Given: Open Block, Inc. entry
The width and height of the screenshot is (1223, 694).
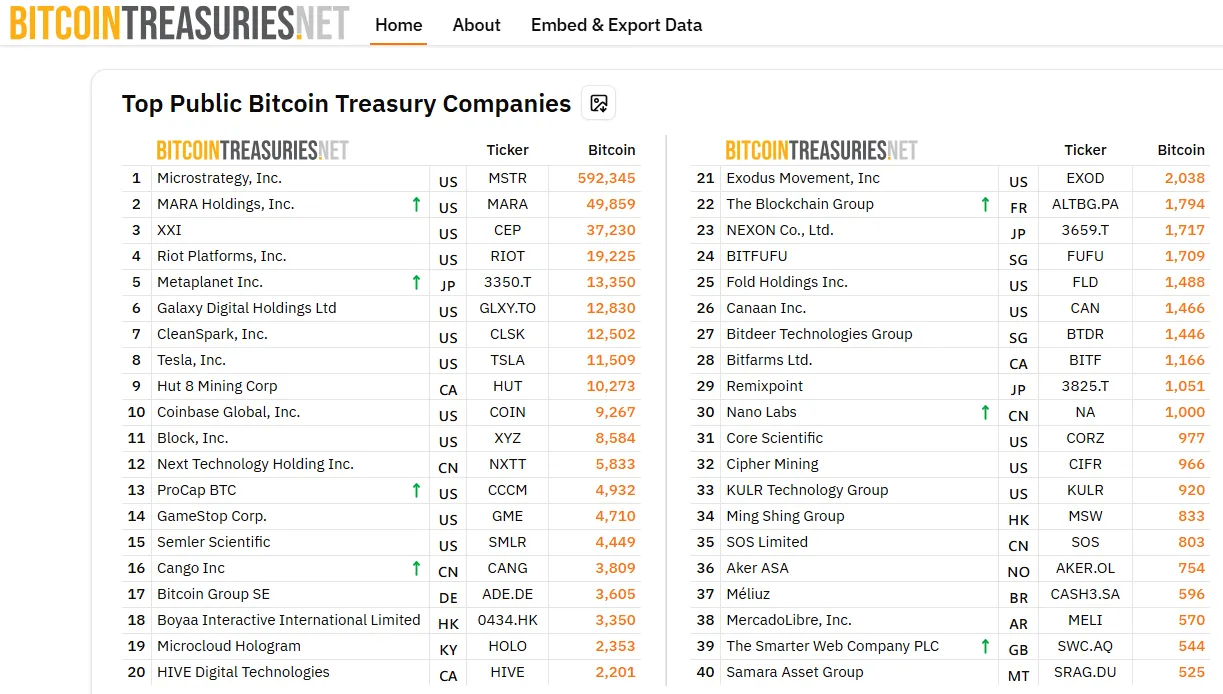Looking at the screenshot, I should (x=192, y=438).
